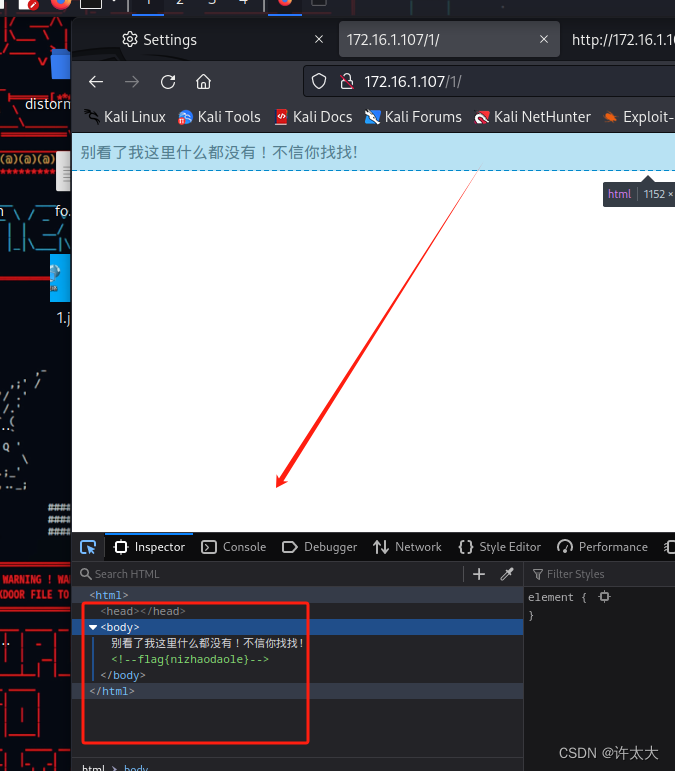This screenshot has height=771, width=675.
Task: Open the Network panel
Action: coord(408,547)
